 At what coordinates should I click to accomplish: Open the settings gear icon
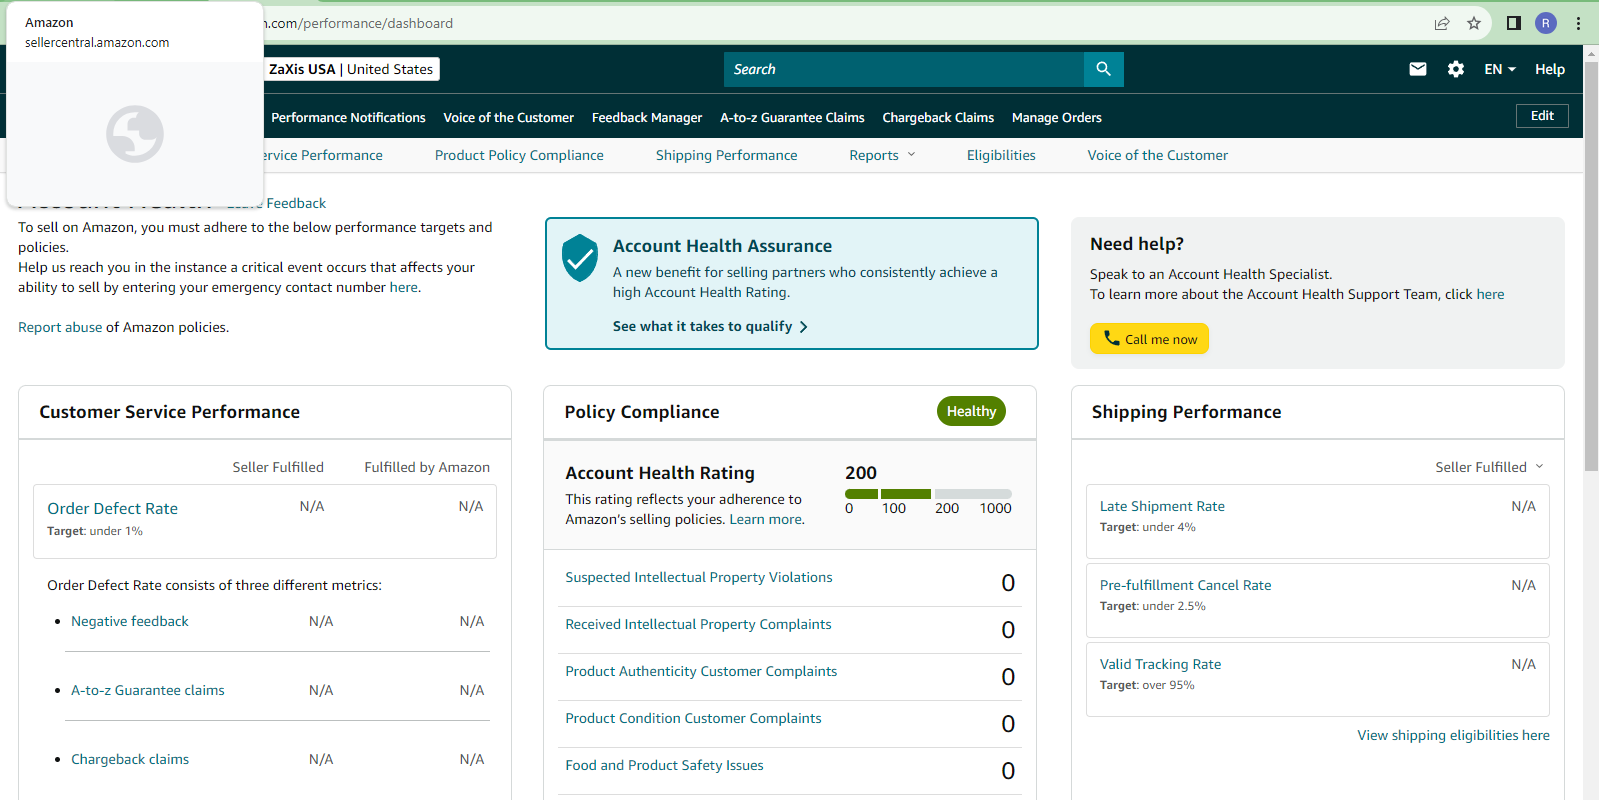pyautogui.click(x=1456, y=69)
